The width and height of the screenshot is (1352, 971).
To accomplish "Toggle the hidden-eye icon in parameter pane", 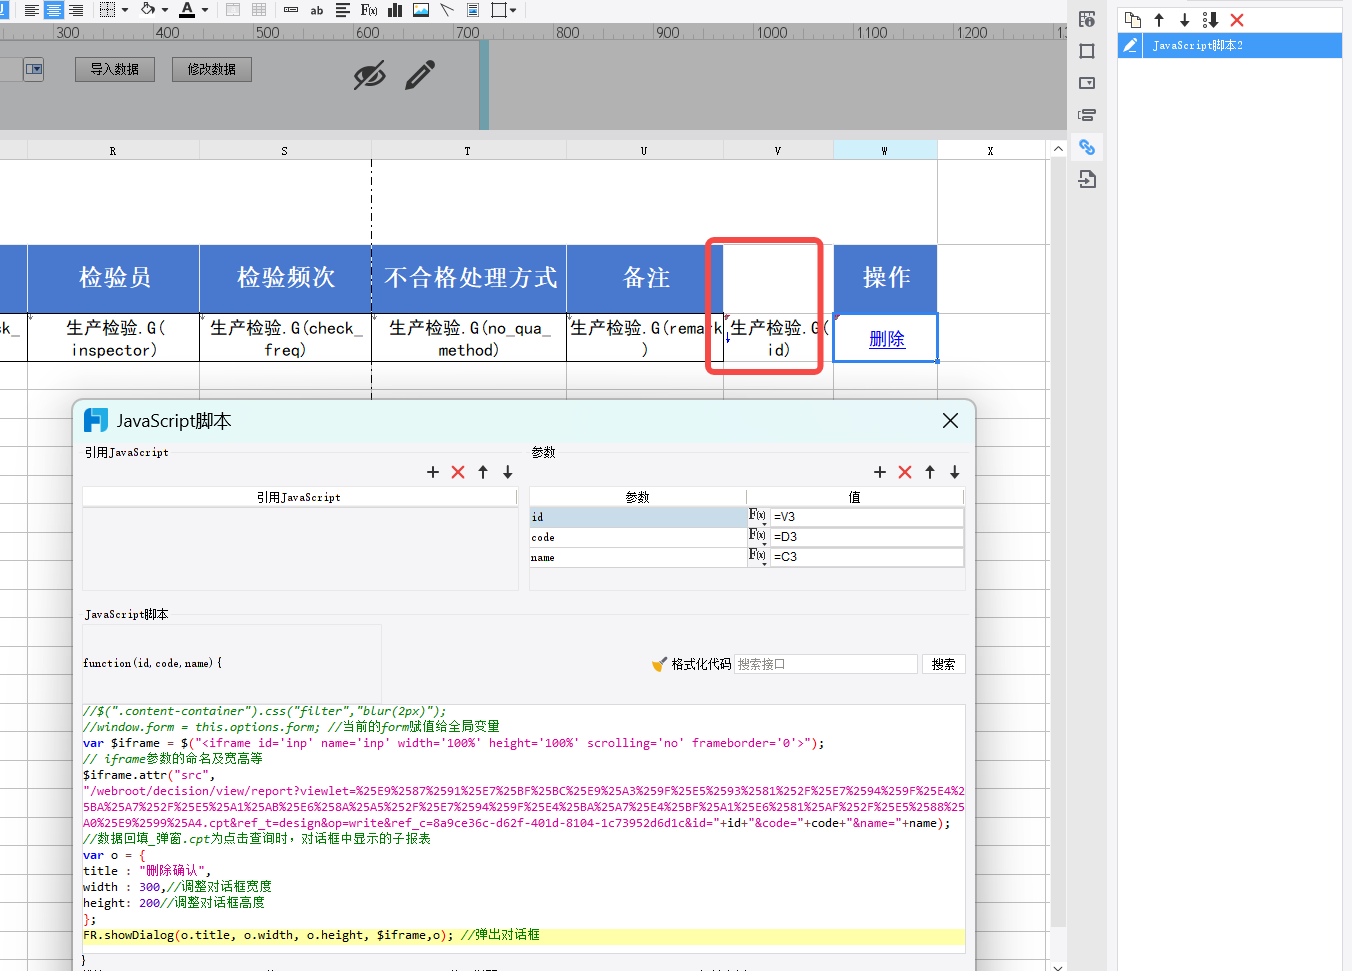I will click(370, 75).
